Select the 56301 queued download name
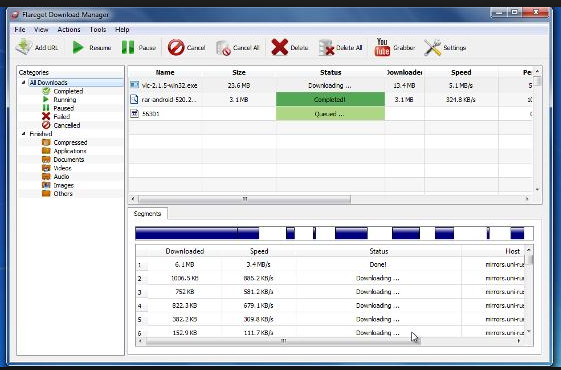 point(151,114)
